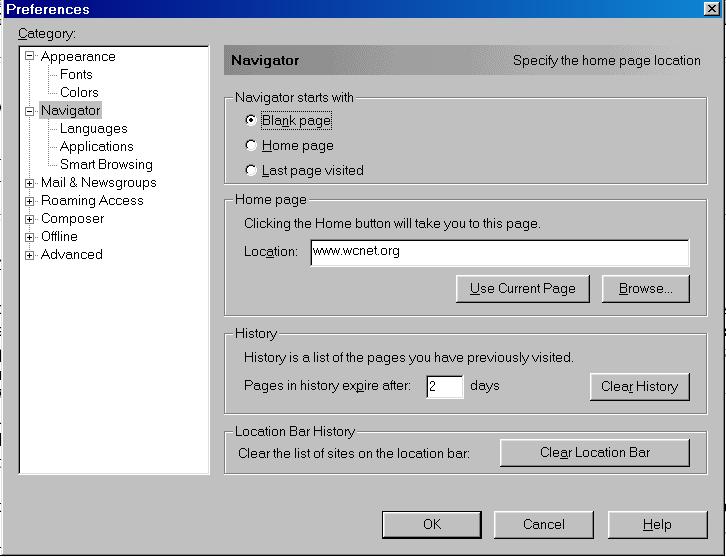Expand the Advanced category node
726x557 pixels.
click(30, 255)
